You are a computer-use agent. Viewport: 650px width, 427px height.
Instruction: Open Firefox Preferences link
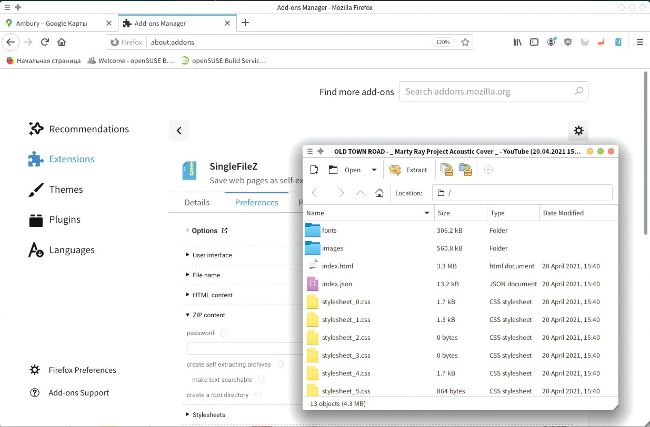point(82,370)
